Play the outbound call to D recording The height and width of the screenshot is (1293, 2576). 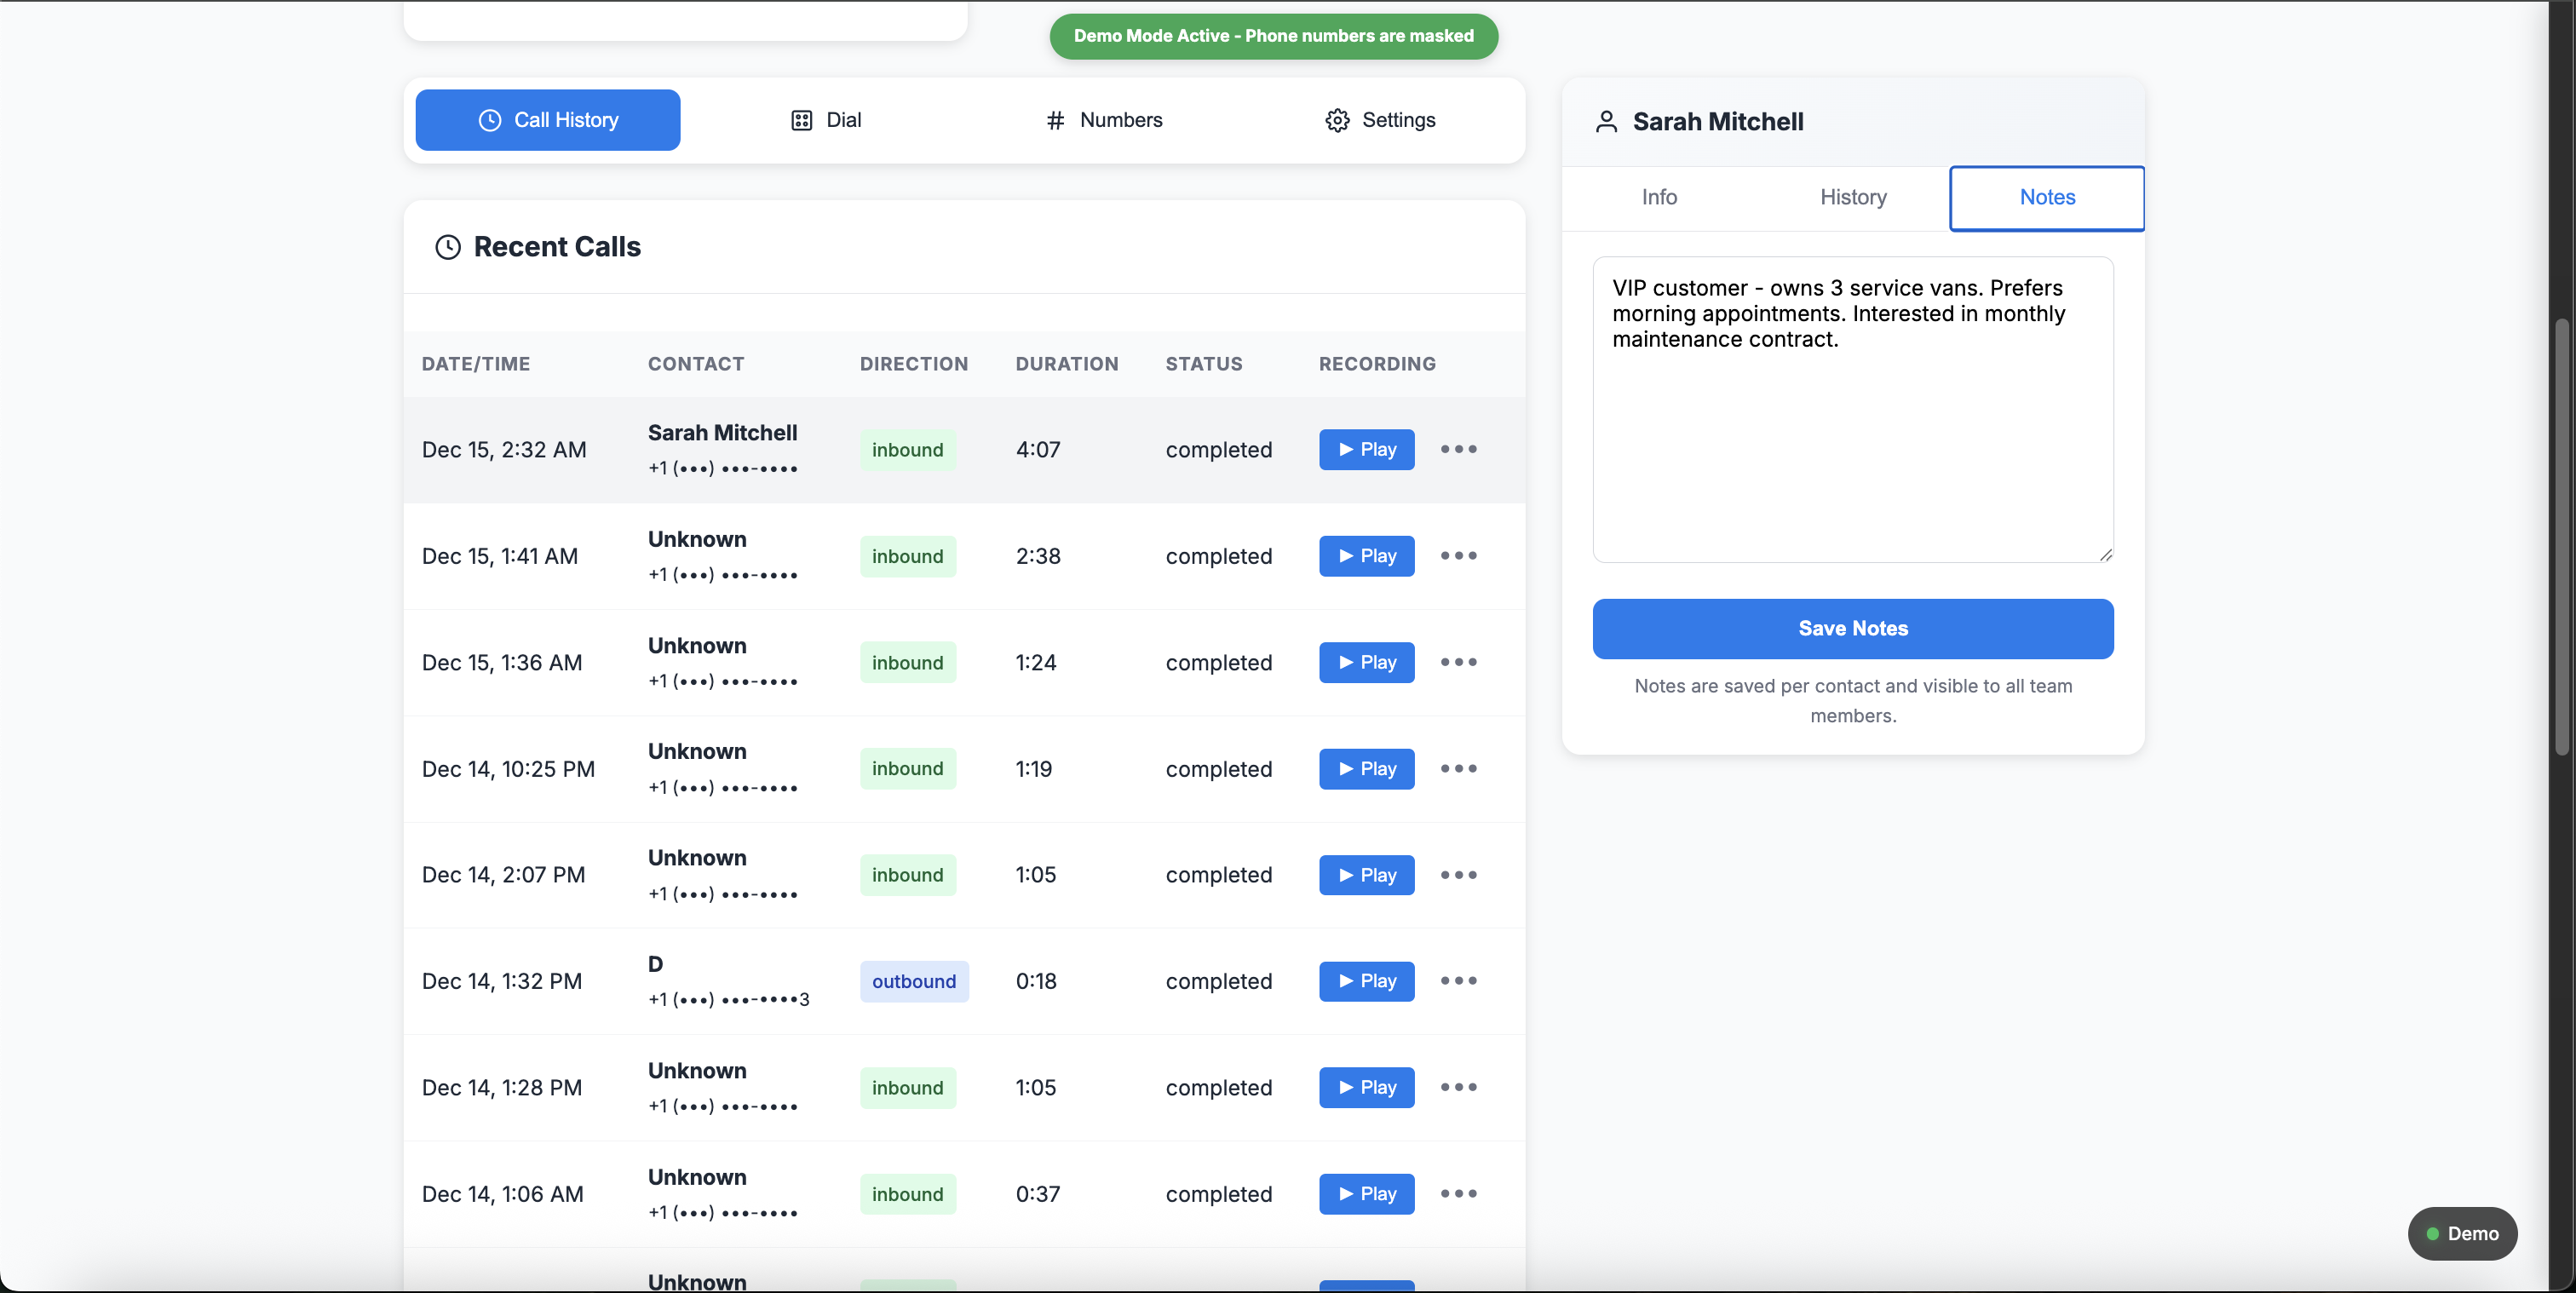(x=1366, y=981)
